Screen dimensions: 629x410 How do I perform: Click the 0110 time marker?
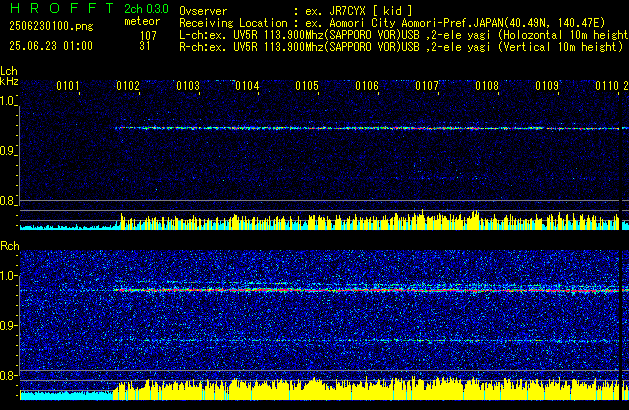pyautogui.click(x=607, y=86)
